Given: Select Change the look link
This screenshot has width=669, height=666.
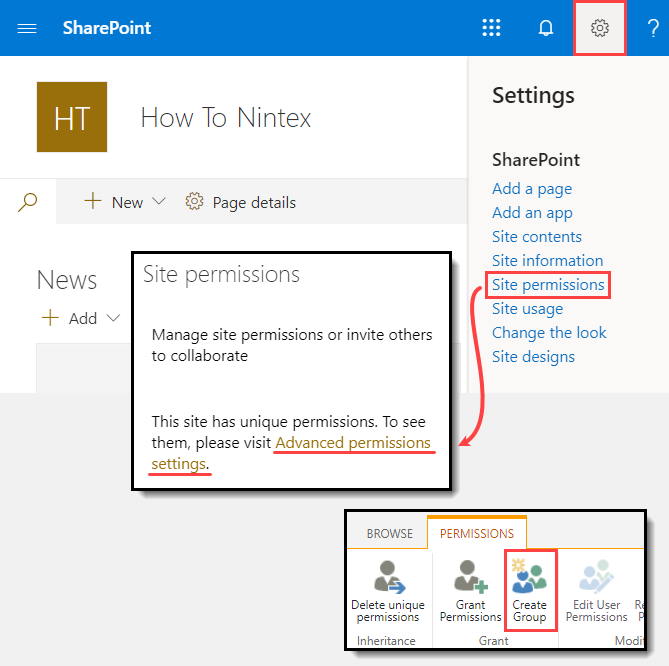Looking at the screenshot, I should pyautogui.click(x=549, y=332).
